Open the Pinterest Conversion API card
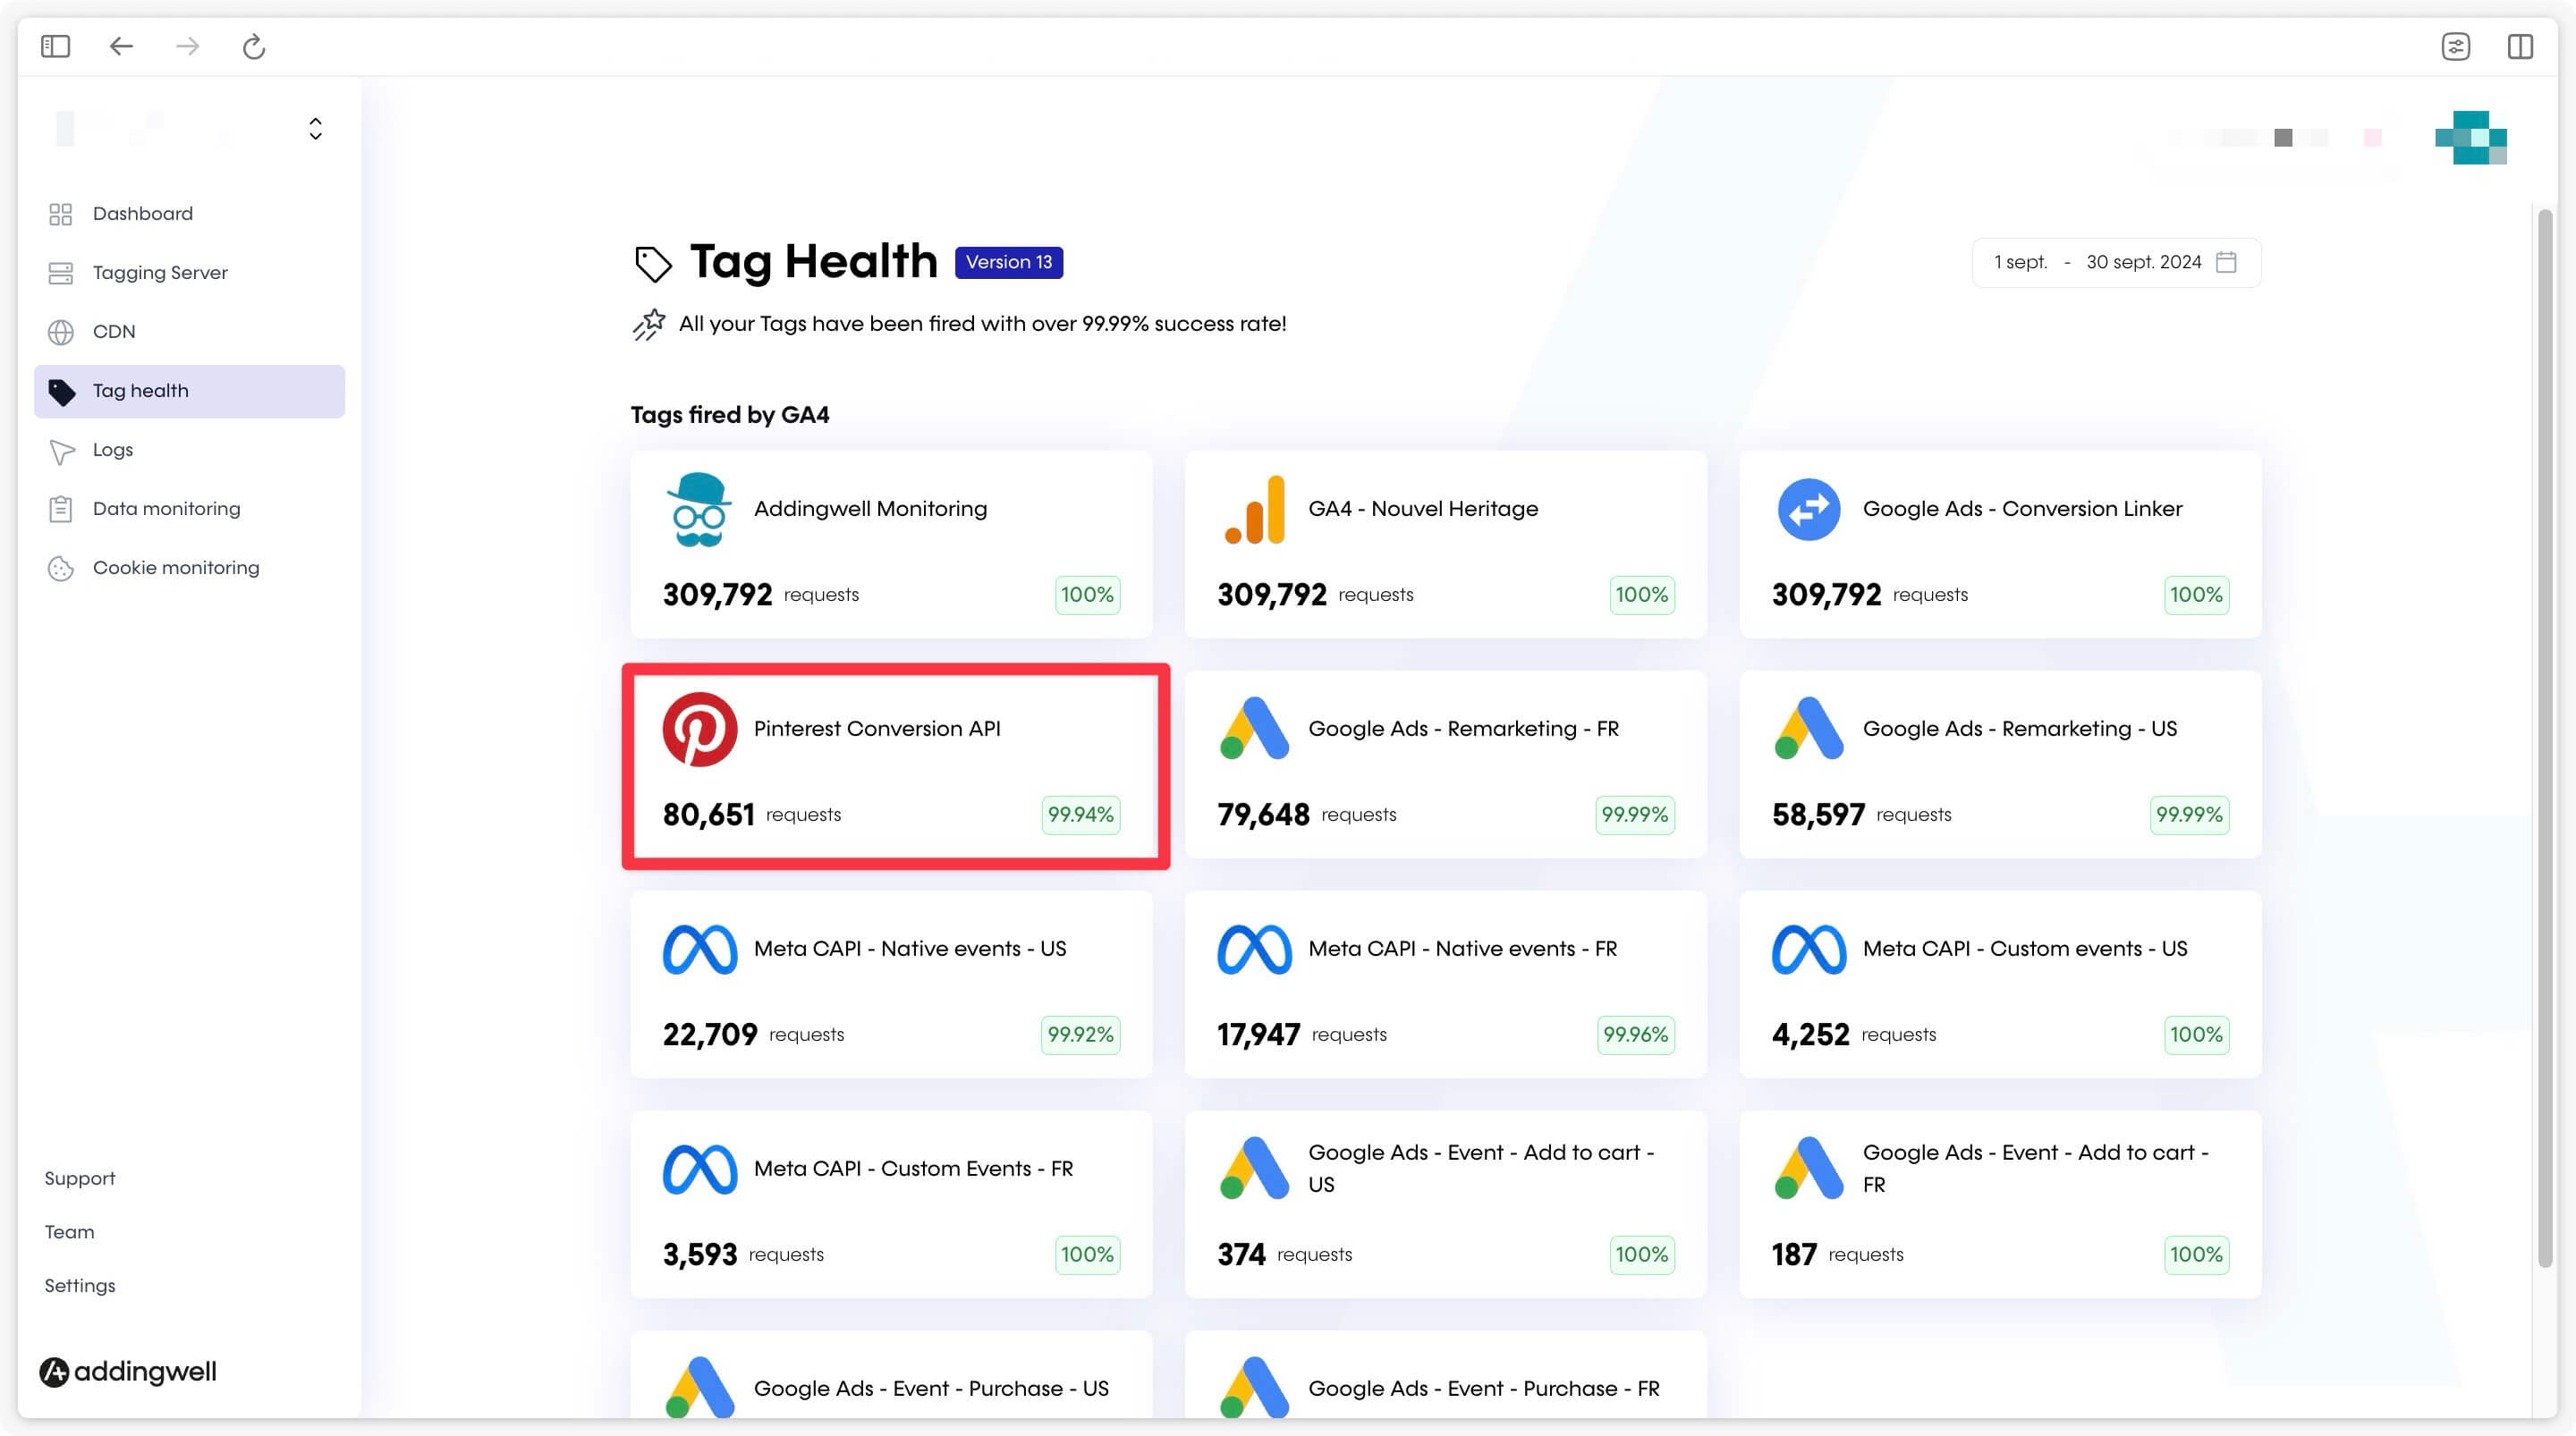2576x1436 pixels. coord(891,764)
